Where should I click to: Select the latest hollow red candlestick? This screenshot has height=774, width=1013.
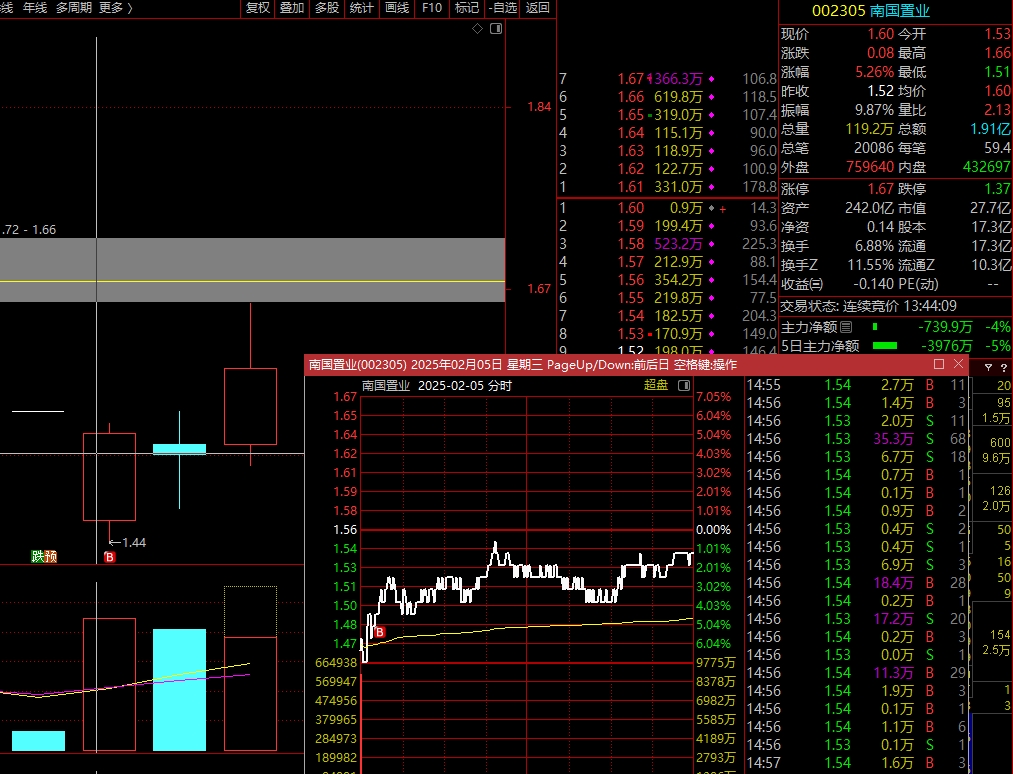(251, 406)
